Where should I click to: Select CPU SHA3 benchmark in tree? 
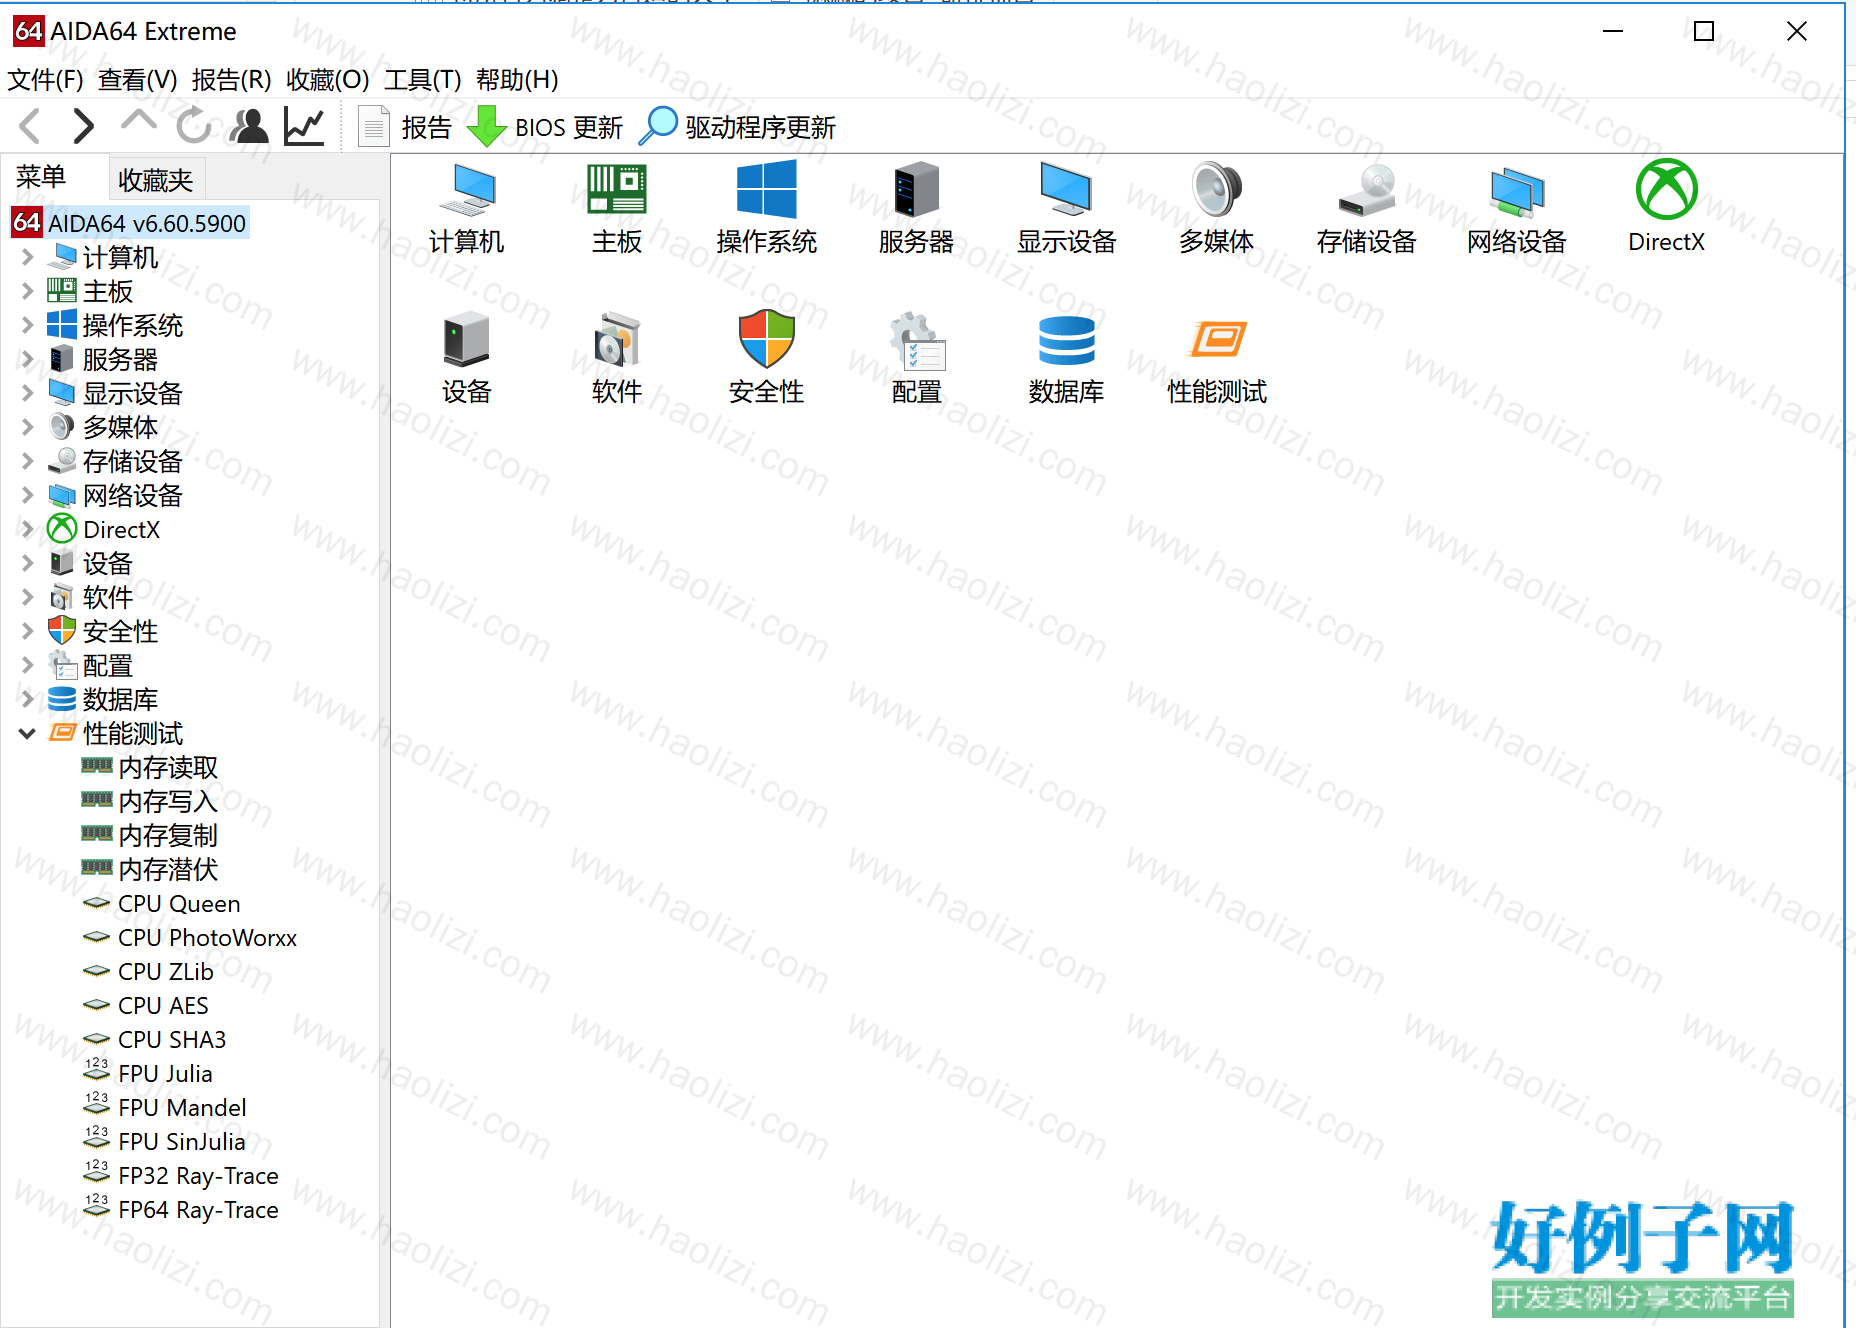155,1040
